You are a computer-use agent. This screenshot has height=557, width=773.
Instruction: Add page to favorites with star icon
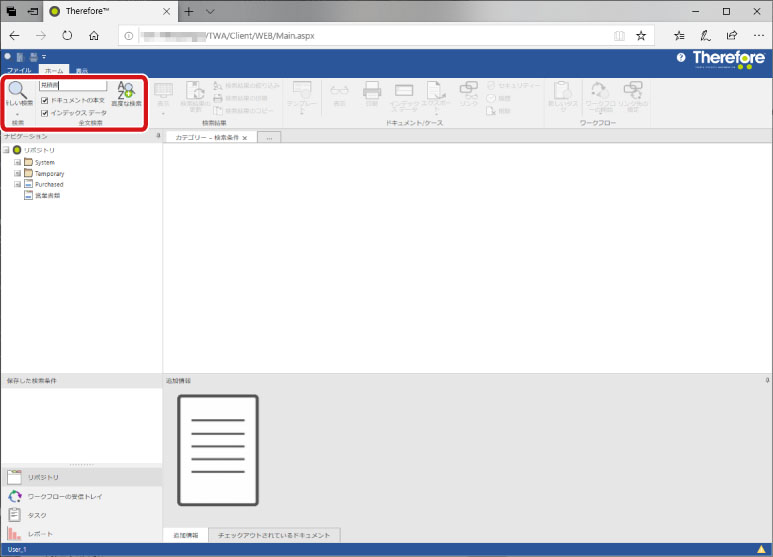[x=641, y=35]
